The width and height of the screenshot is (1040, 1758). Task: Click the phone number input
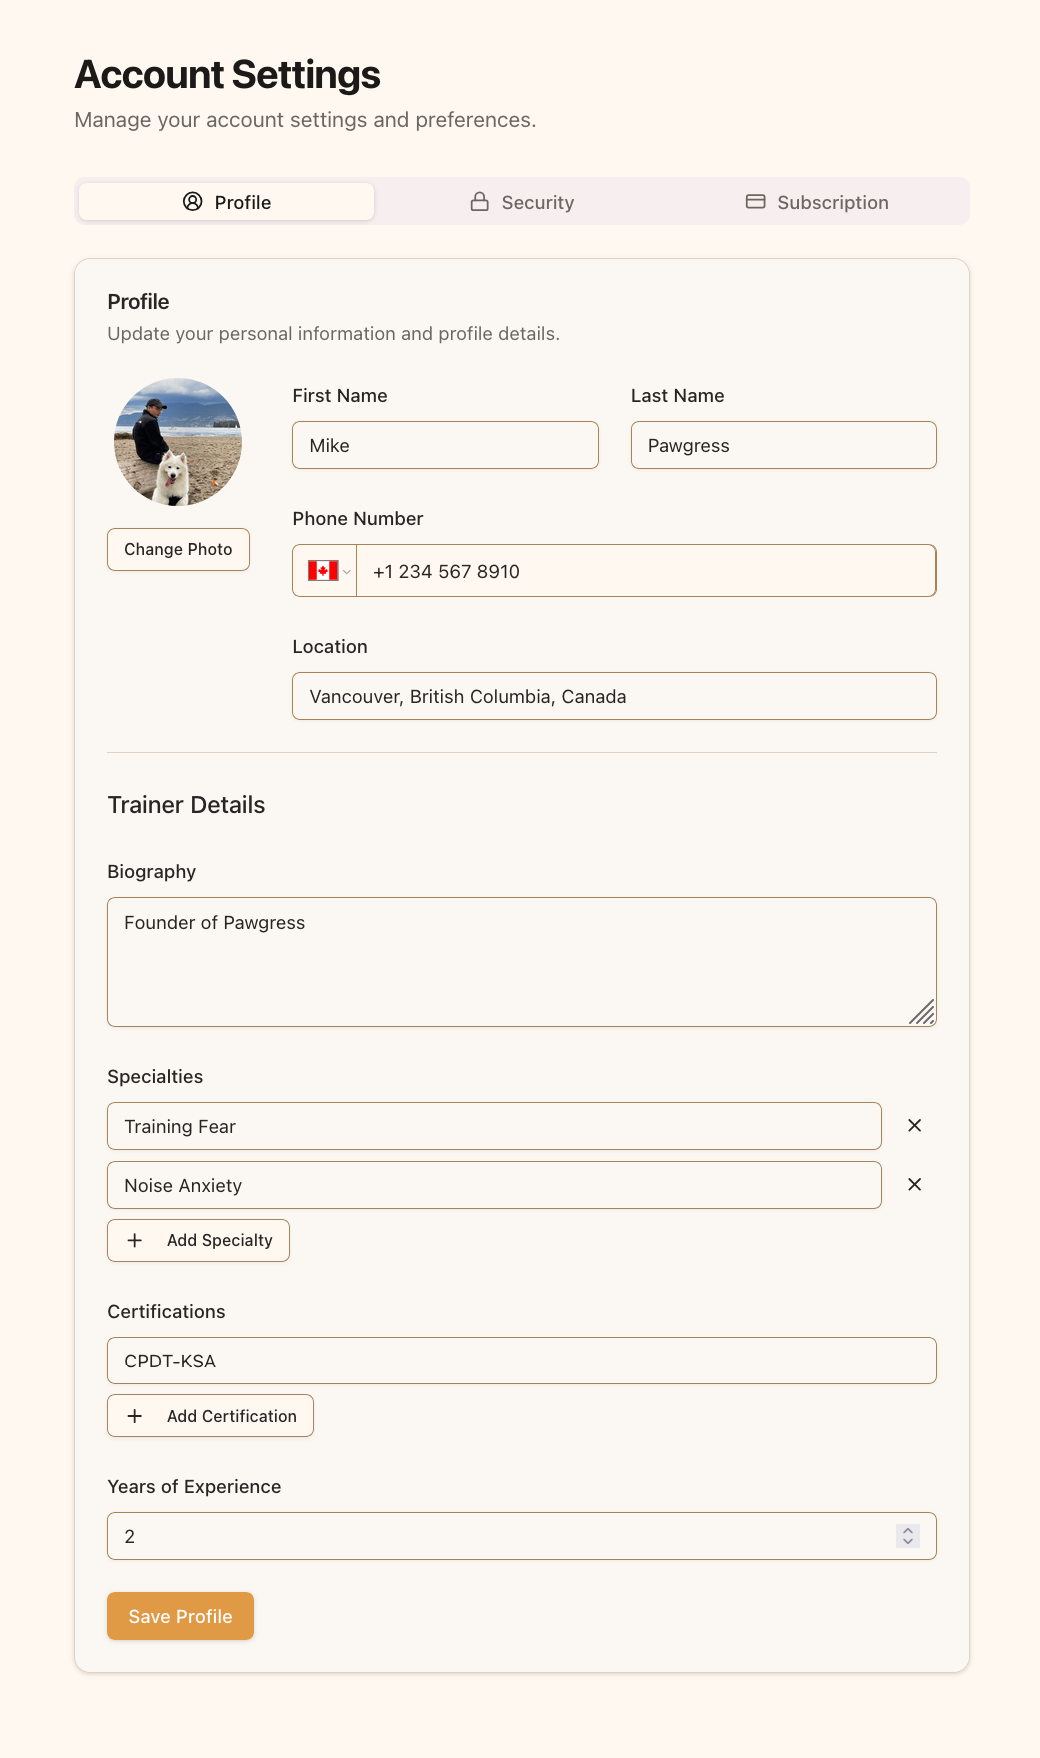tap(646, 571)
